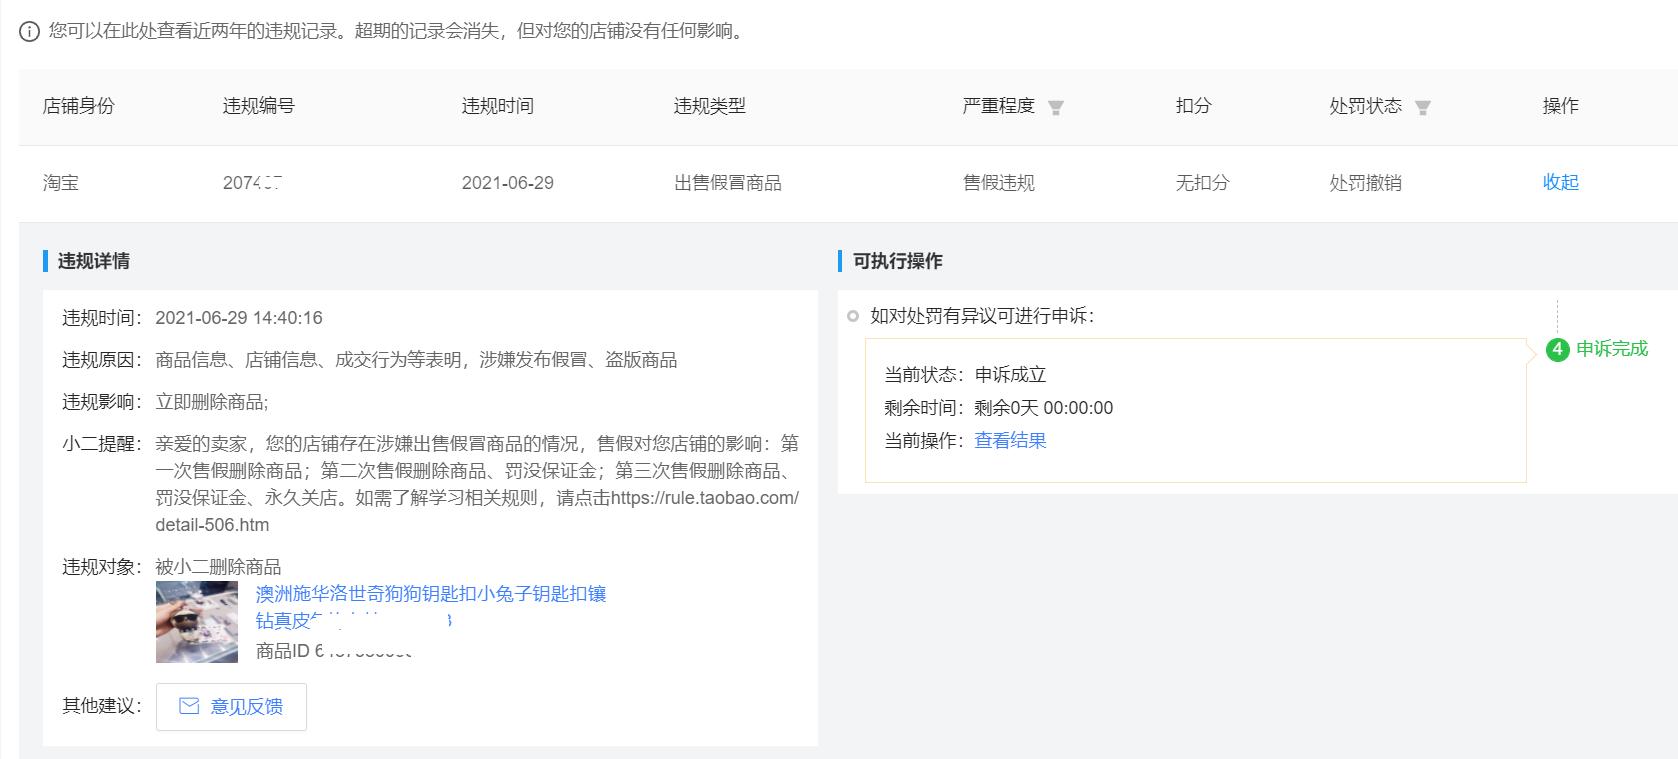This screenshot has height=759, width=1678.
Task: Click the timestamp 2021-06-29 14:40:16
Action: coord(239,318)
